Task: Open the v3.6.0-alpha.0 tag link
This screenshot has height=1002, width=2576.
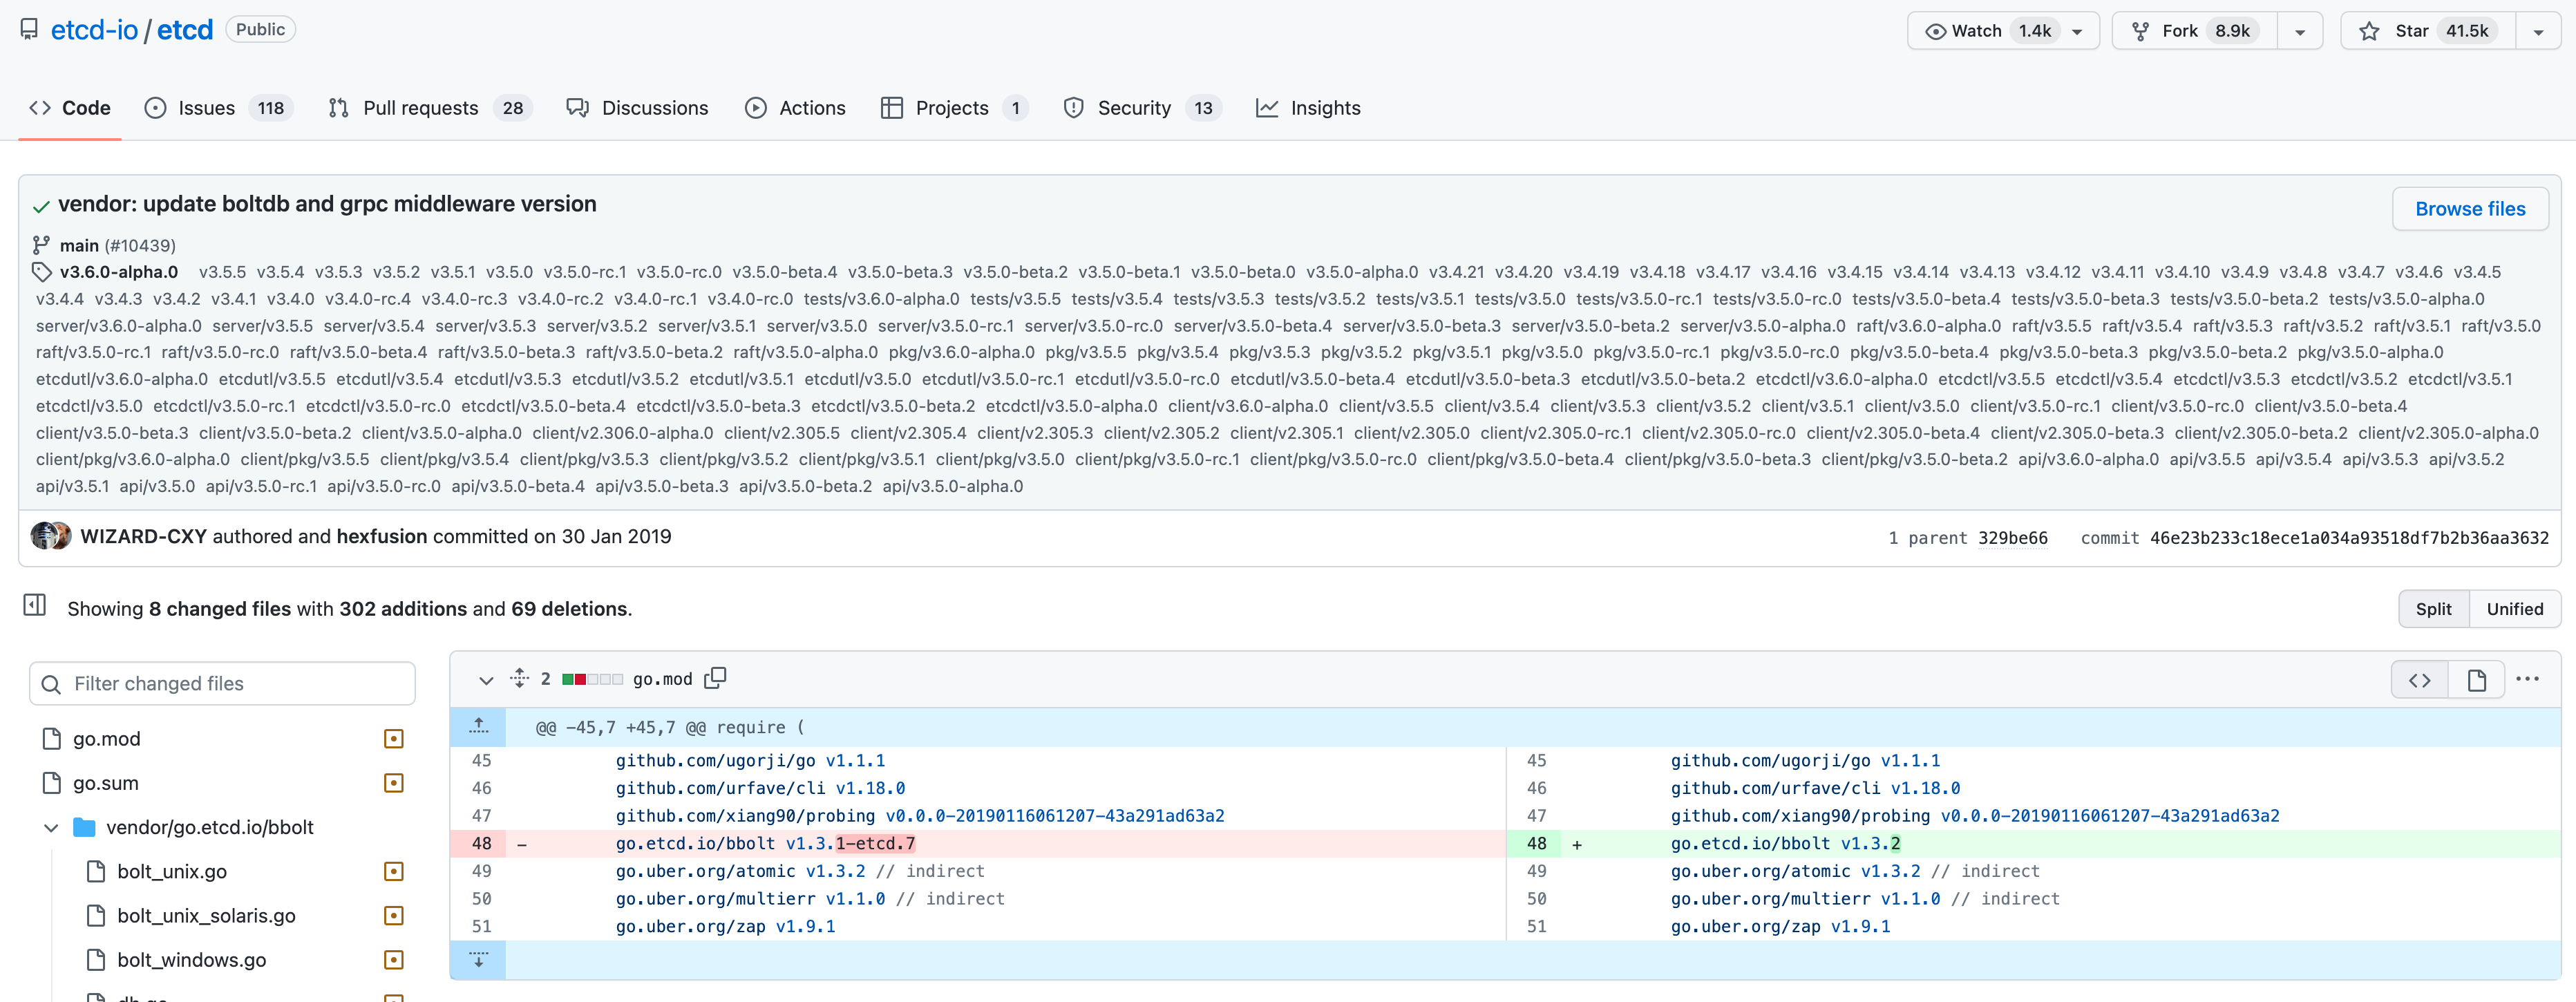Action: [x=119, y=272]
